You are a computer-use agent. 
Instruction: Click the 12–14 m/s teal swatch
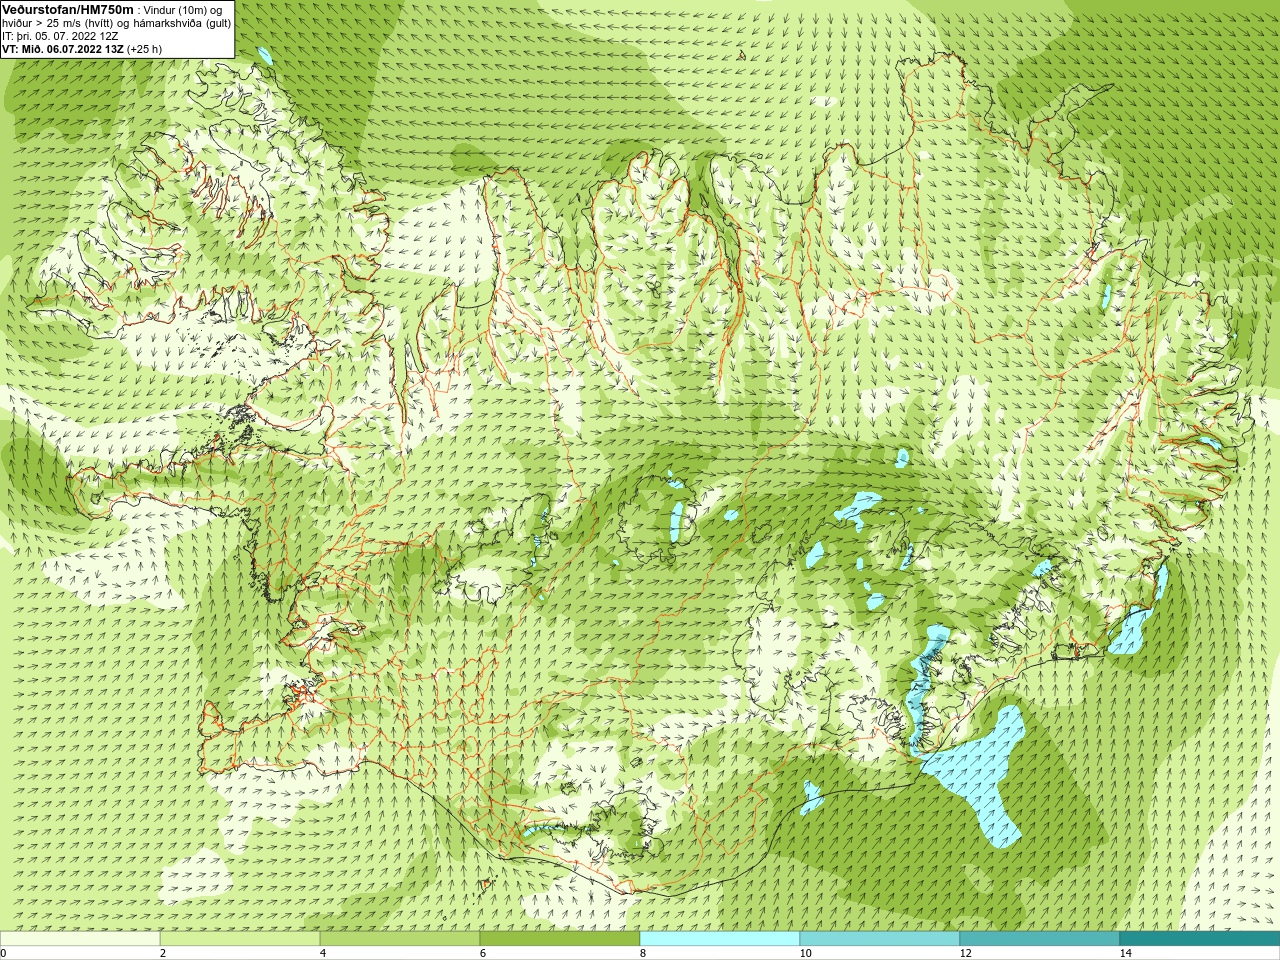click(x=1040, y=939)
